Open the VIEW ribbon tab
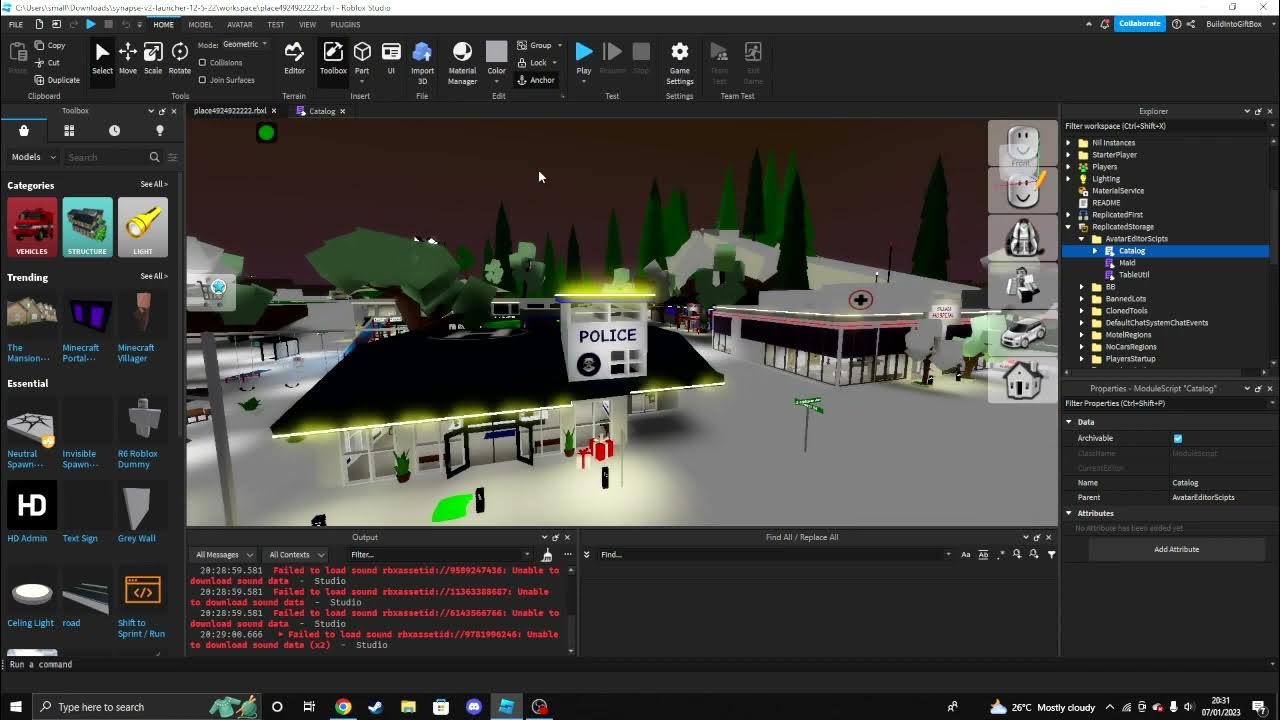The image size is (1280, 720). (308, 24)
